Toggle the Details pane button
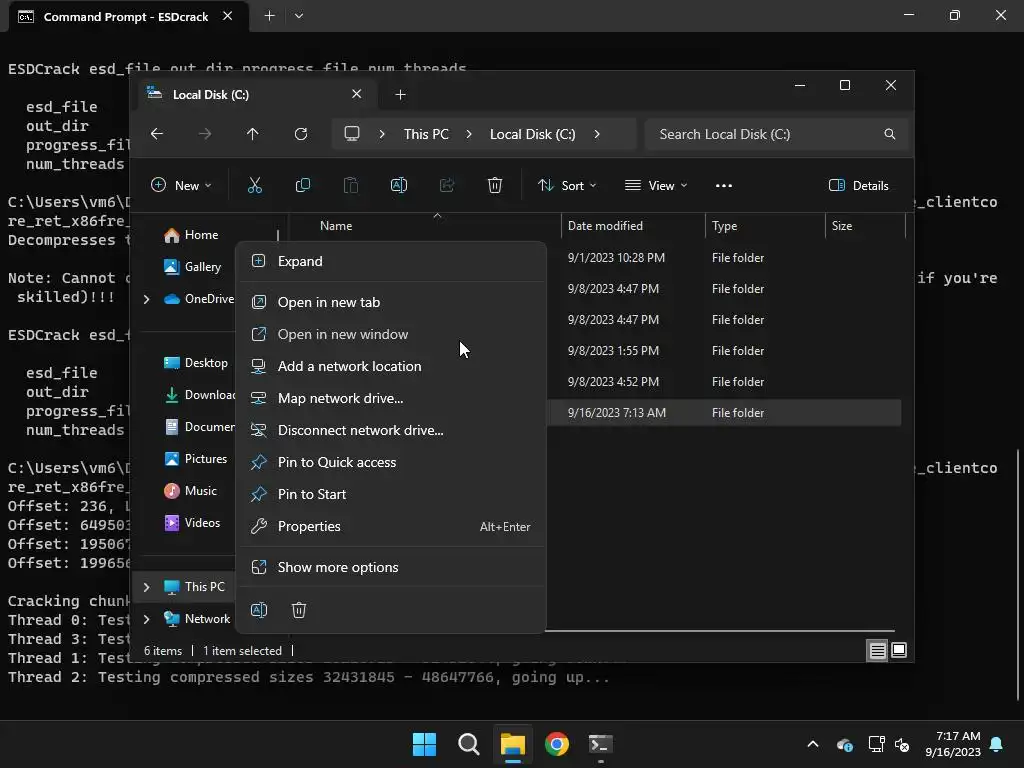The width and height of the screenshot is (1024, 768). [x=858, y=185]
